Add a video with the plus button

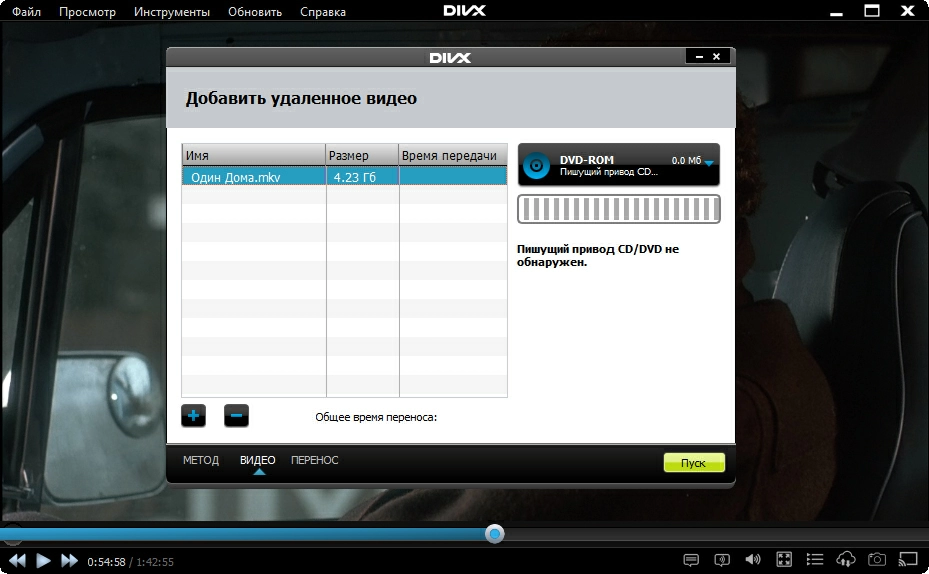click(x=193, y=416)
